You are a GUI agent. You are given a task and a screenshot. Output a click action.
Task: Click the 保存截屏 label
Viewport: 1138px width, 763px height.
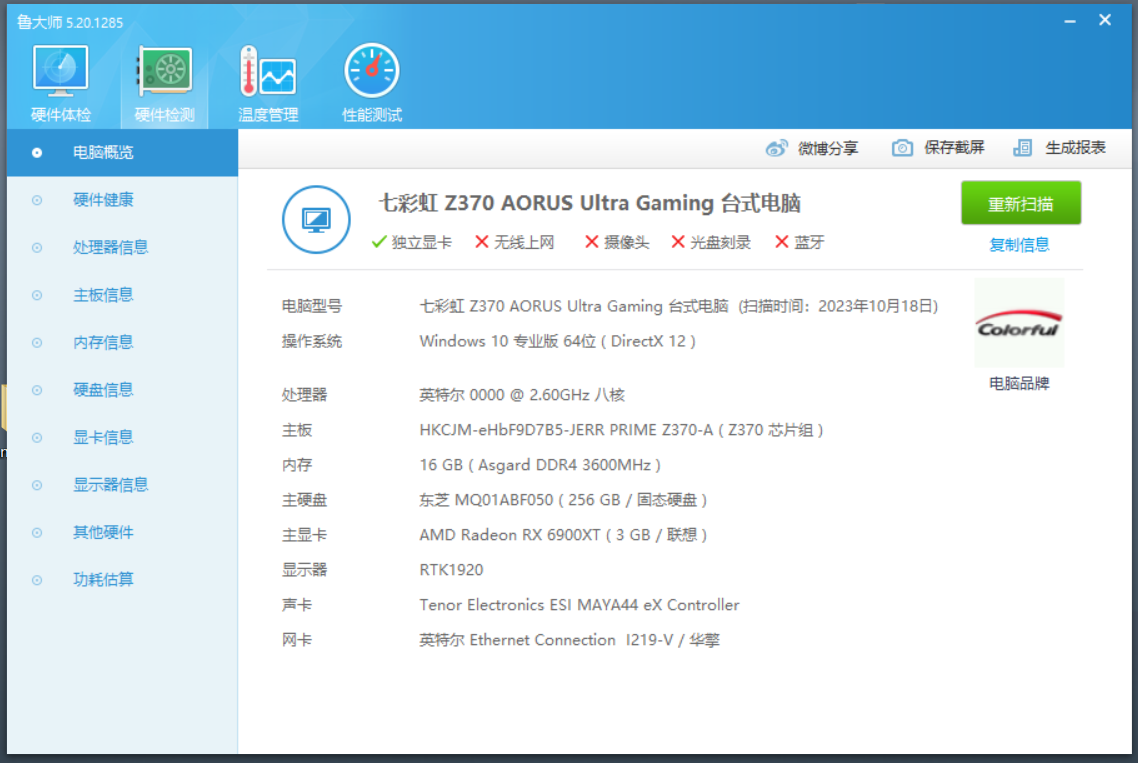[954, 148]
